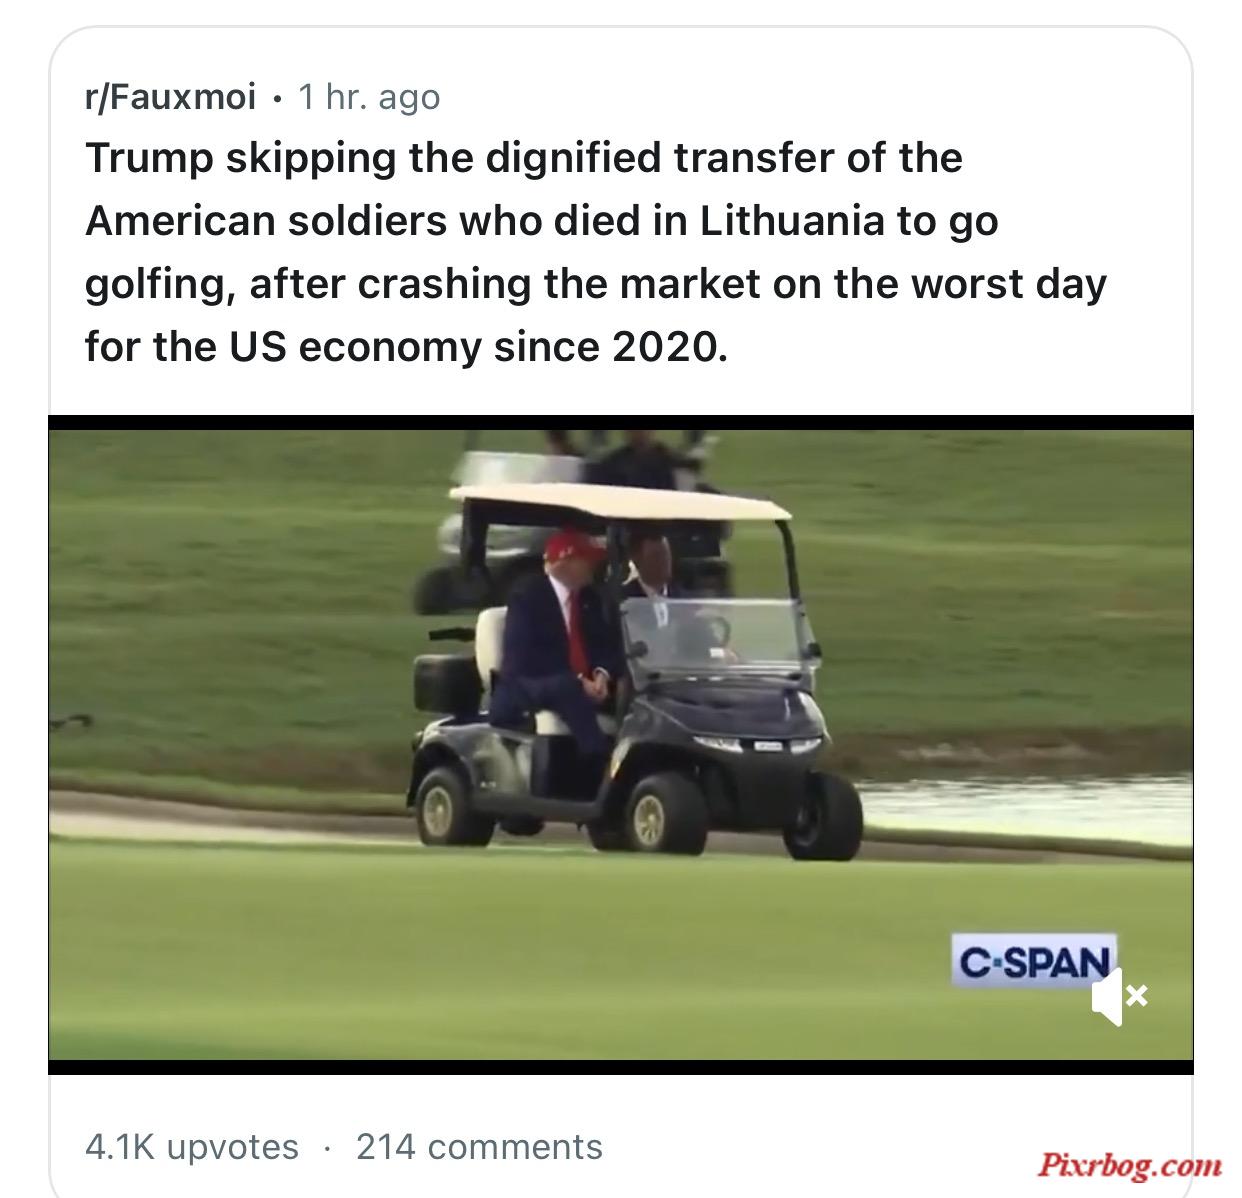
Task: Click the C-SPAN logo watermark
Action: (x=1034, y=961)
